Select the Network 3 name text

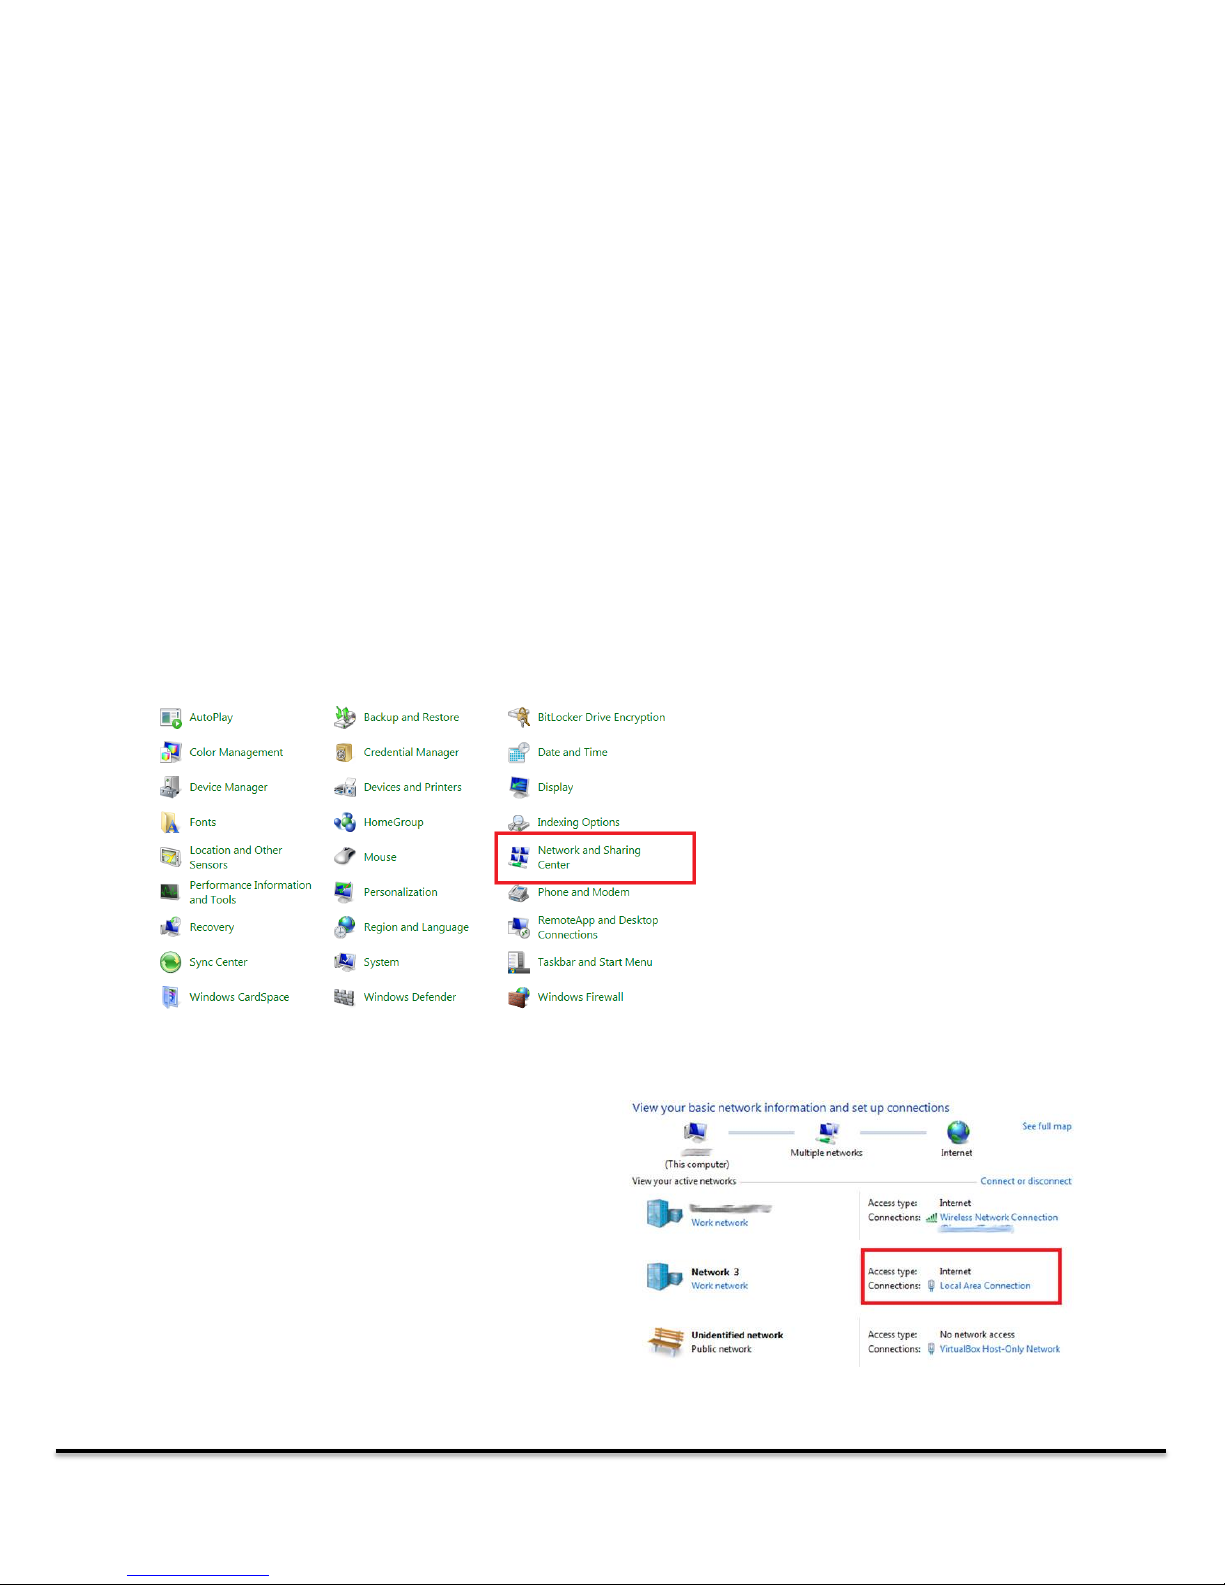(715, 1272)
